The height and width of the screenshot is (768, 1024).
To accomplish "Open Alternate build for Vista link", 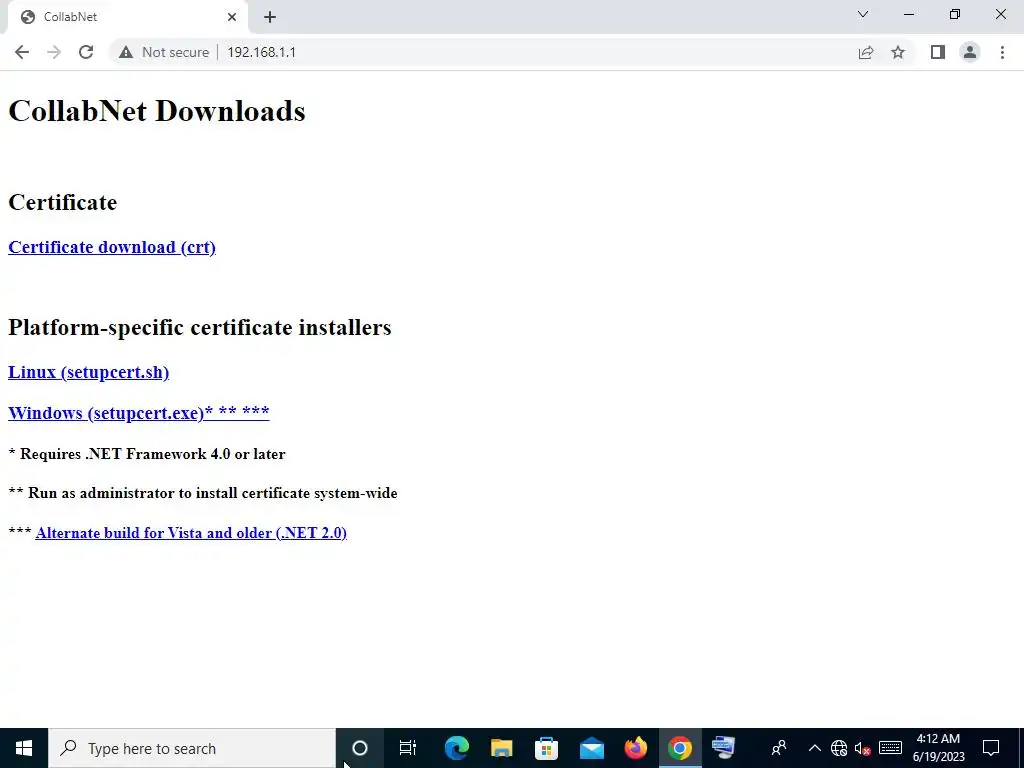I will (x=191, y=532).
